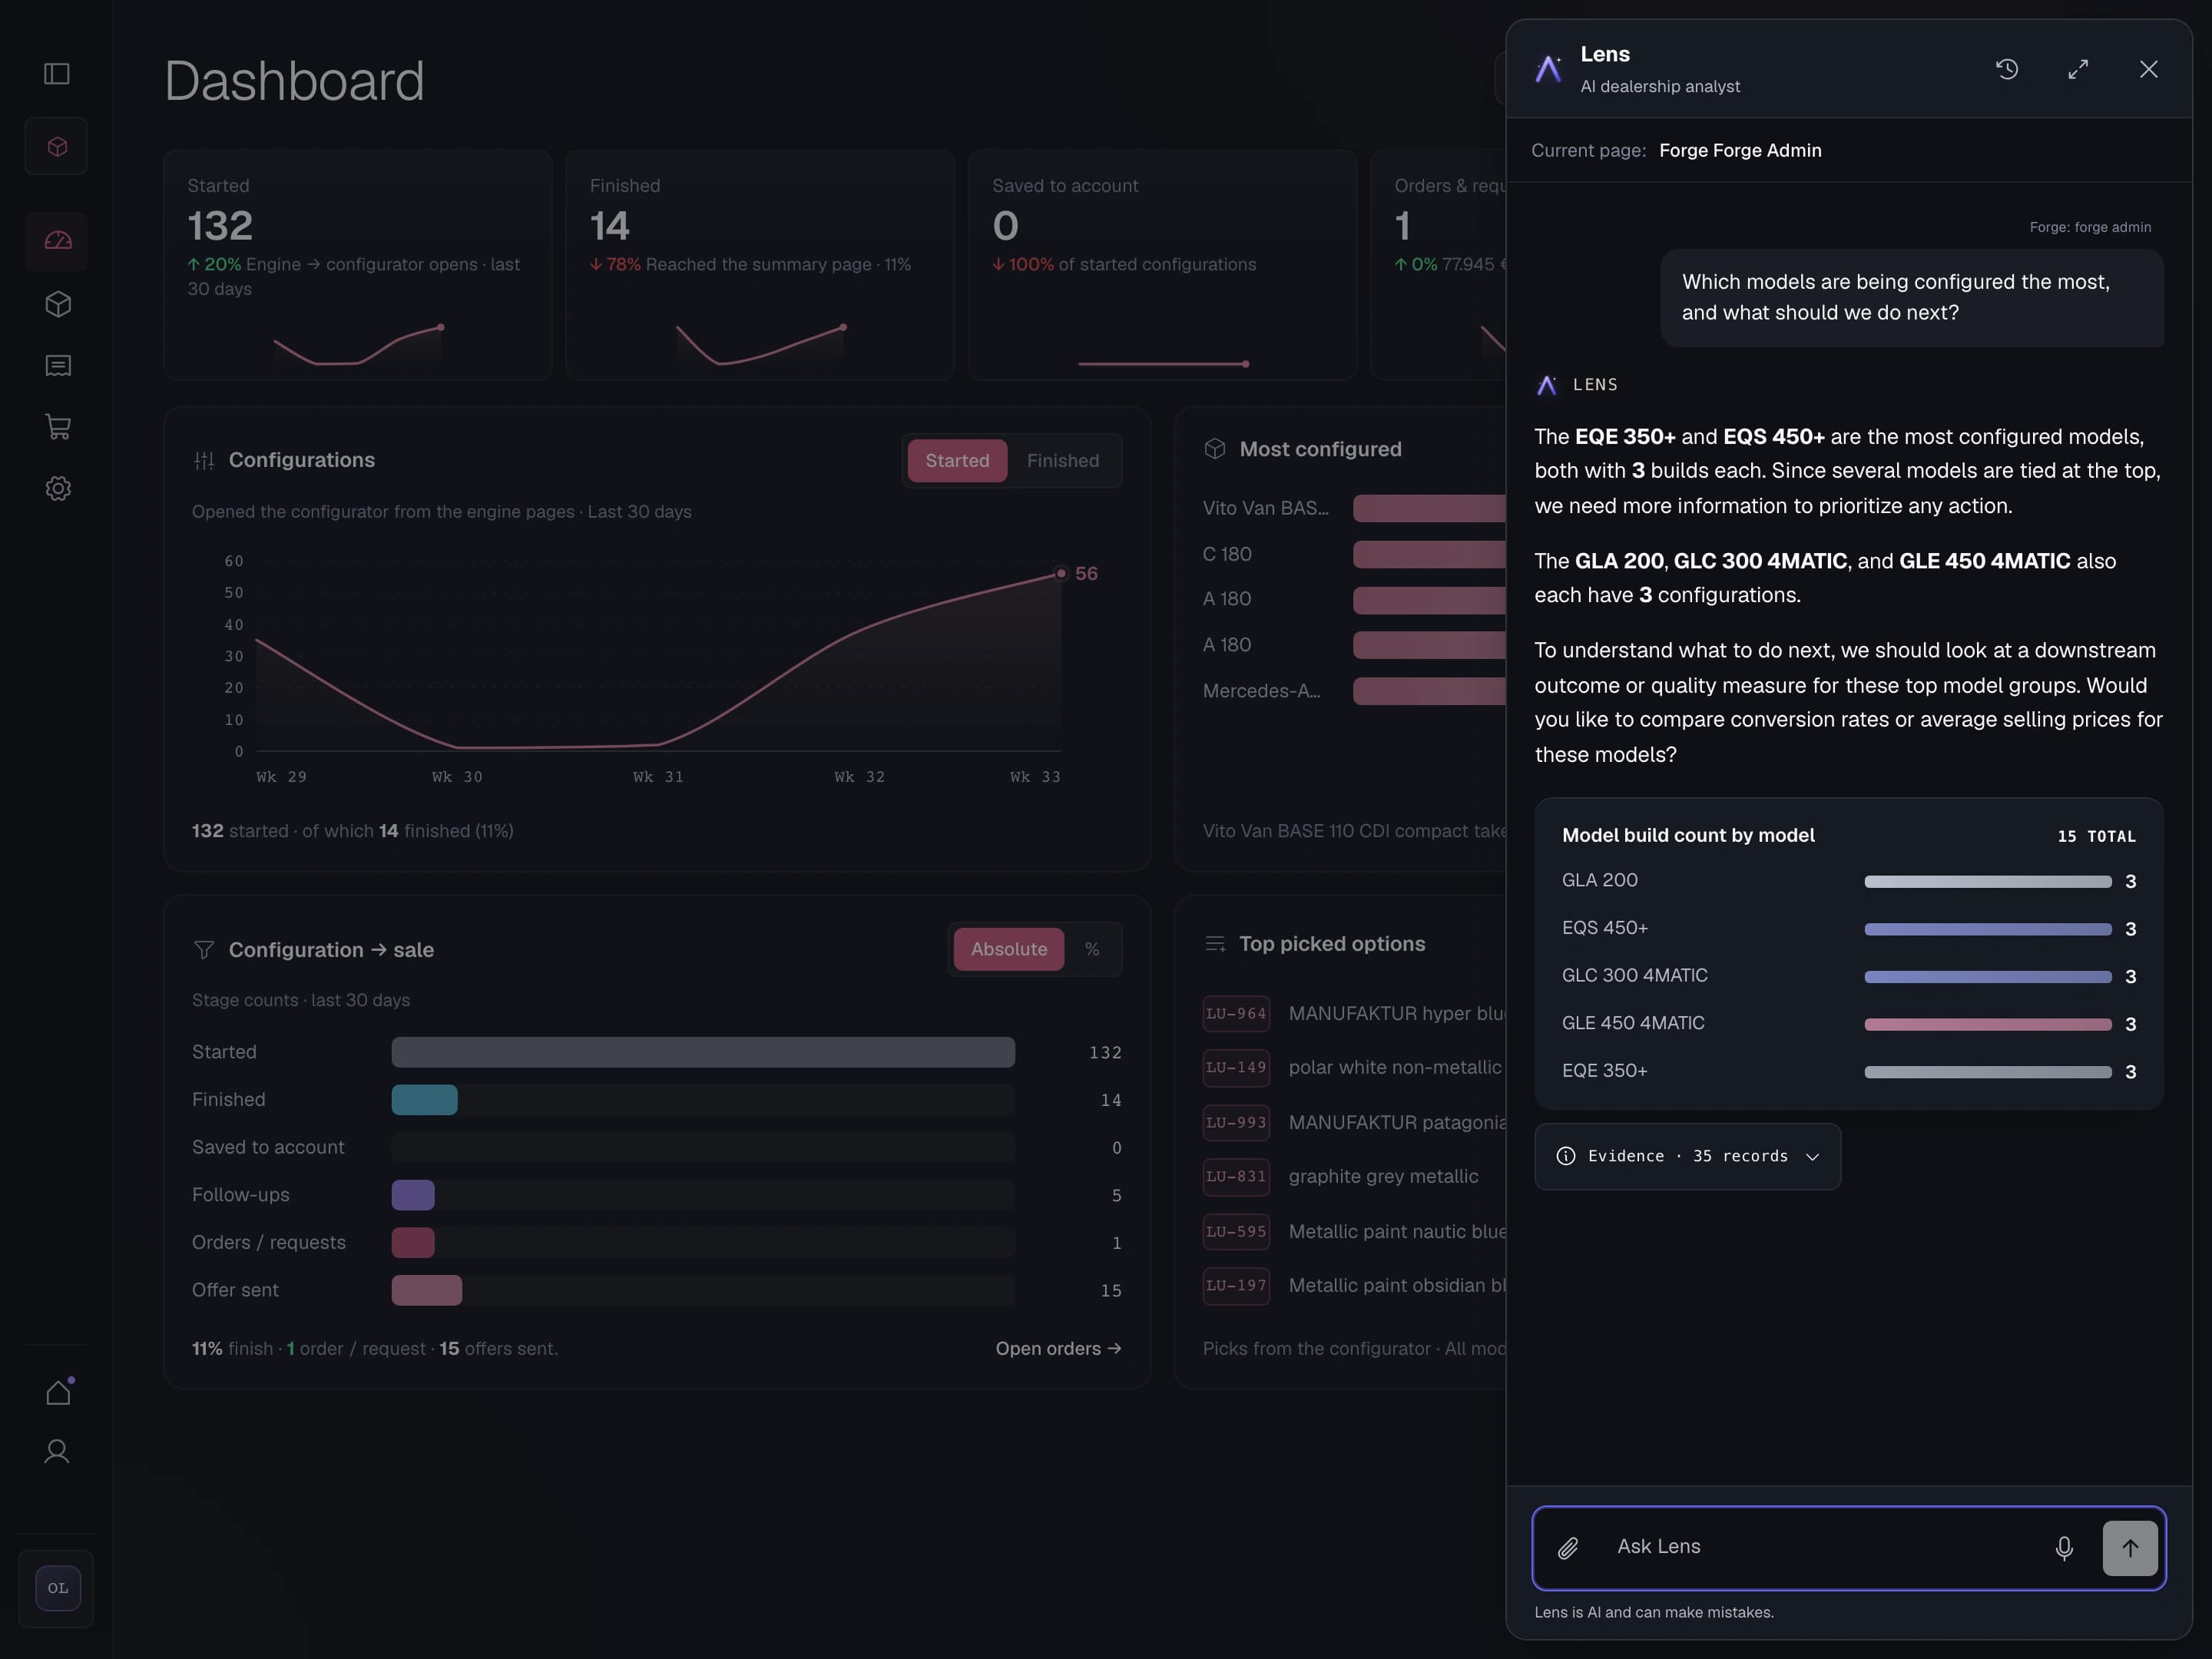Open the Started 132 stat card
The image size is (2212, 1659).
[x=358, y=265]
